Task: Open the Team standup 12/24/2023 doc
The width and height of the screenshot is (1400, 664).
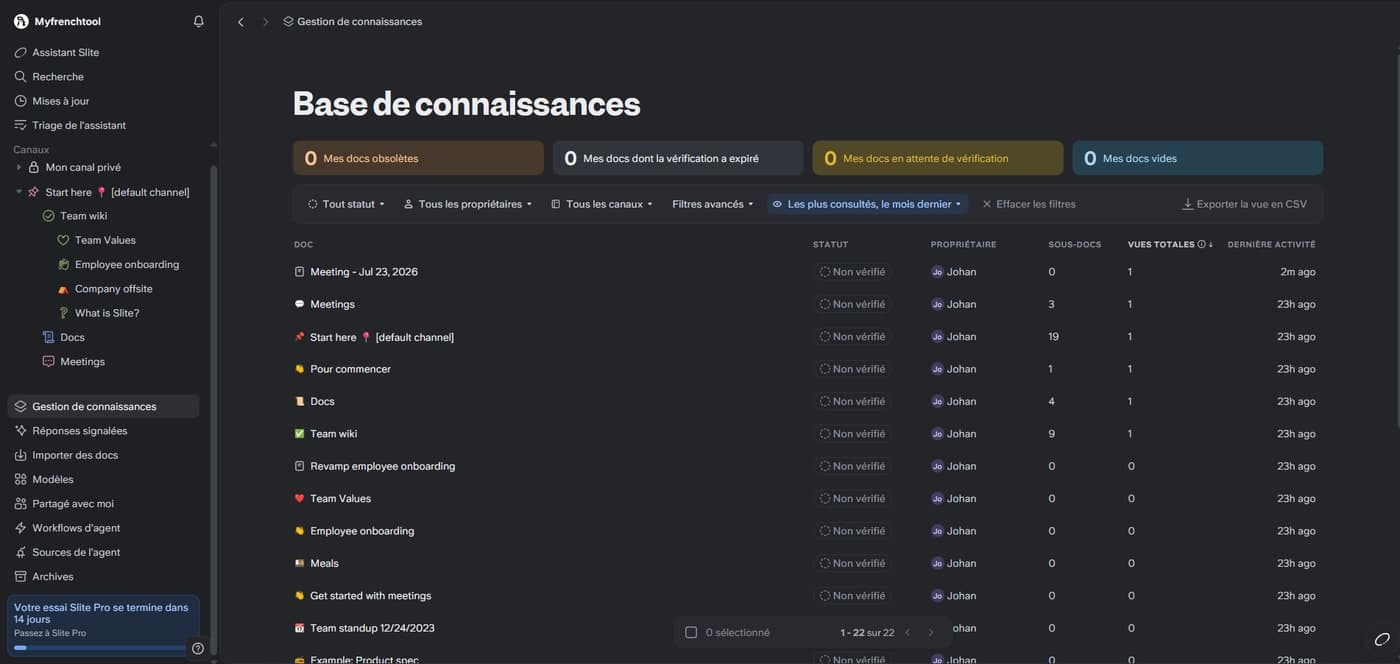Action: point(372,628)
